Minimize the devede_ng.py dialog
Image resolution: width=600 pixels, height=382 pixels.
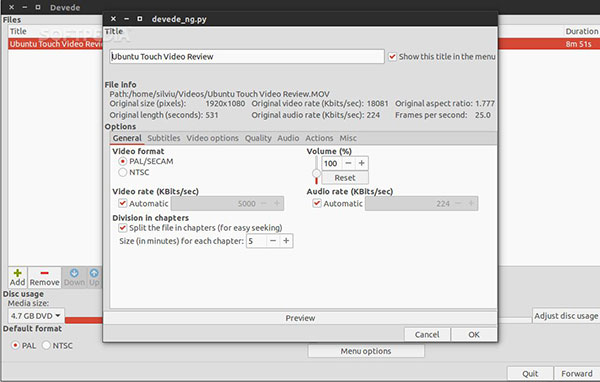127,19
